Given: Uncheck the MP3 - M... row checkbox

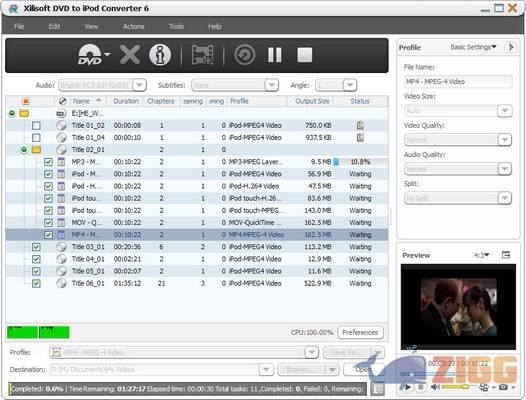Looking at the screenshot, I should point(48,162).
